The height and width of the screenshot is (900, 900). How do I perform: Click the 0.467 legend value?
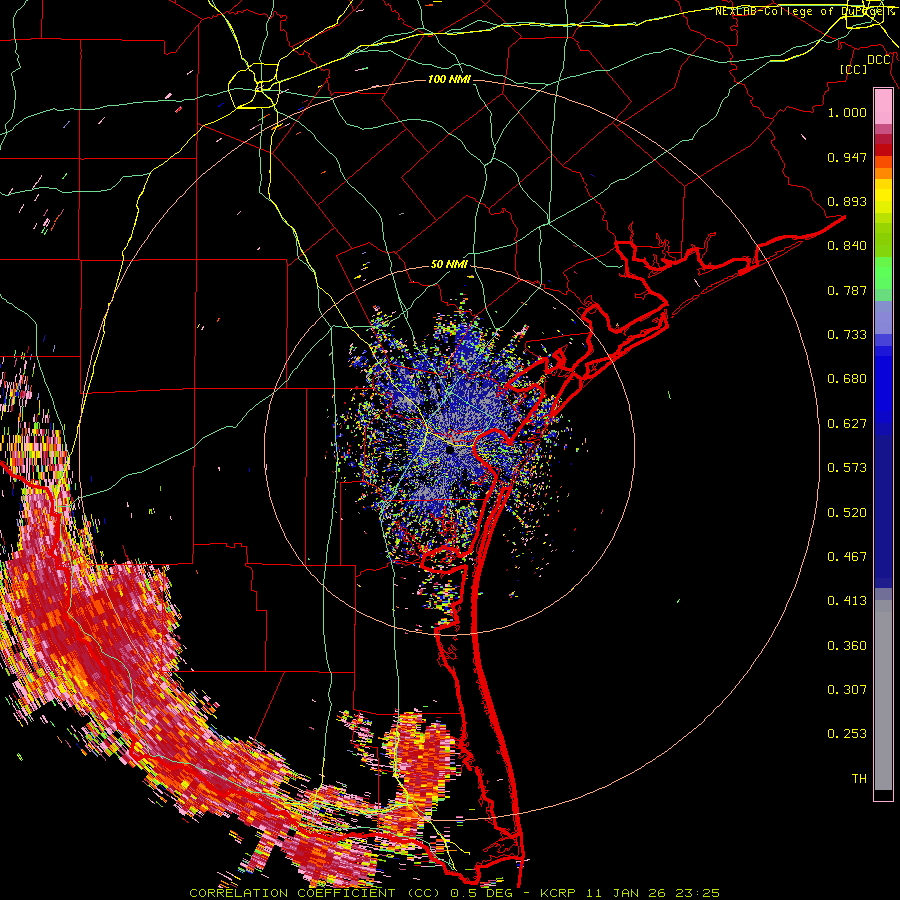tap(847, 557)
